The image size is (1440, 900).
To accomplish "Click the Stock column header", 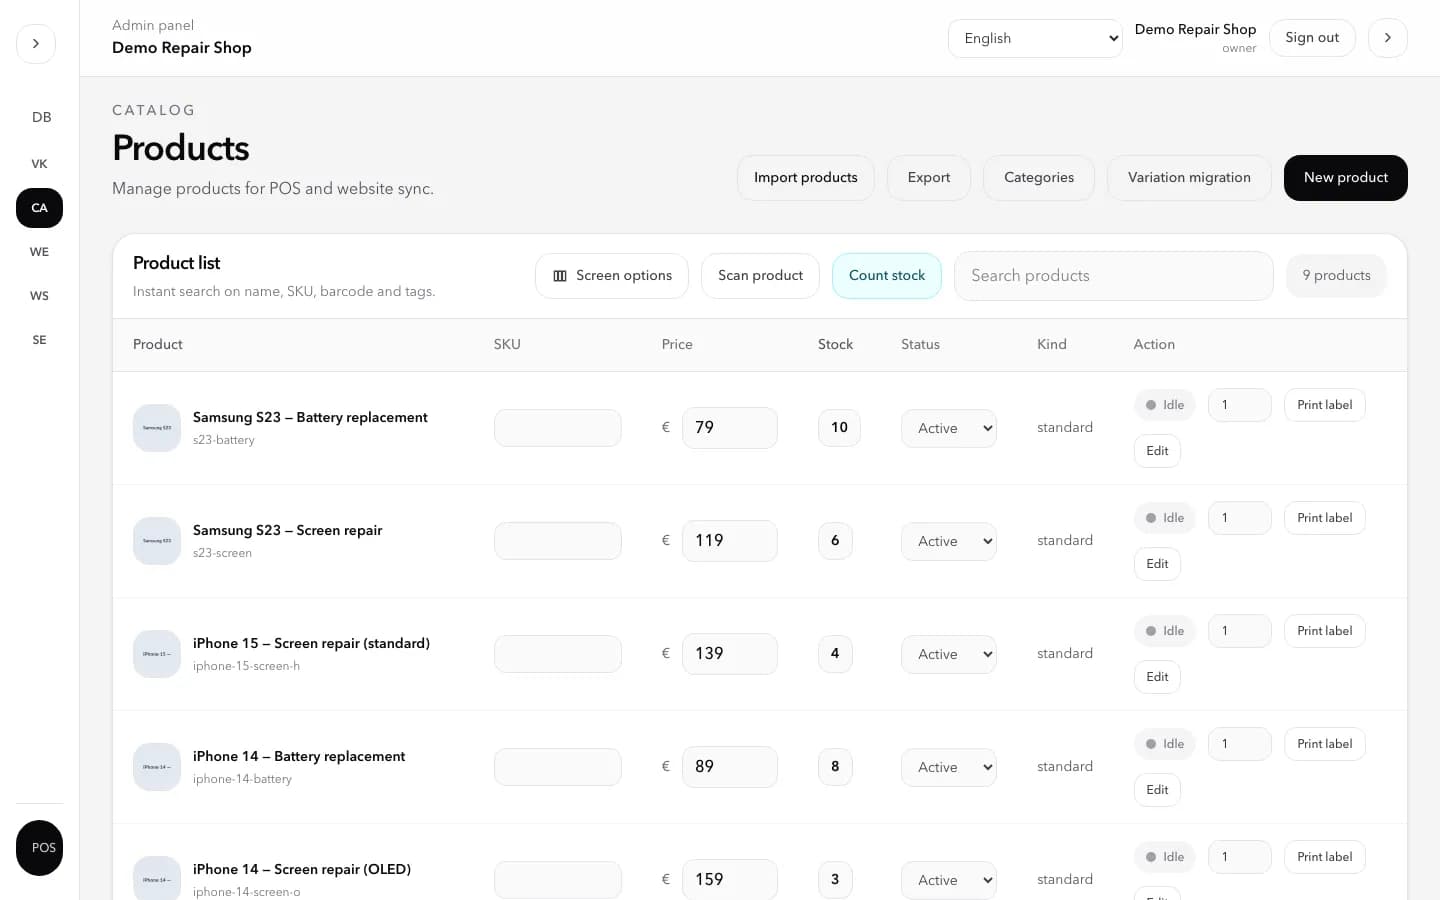I will 835,344.
